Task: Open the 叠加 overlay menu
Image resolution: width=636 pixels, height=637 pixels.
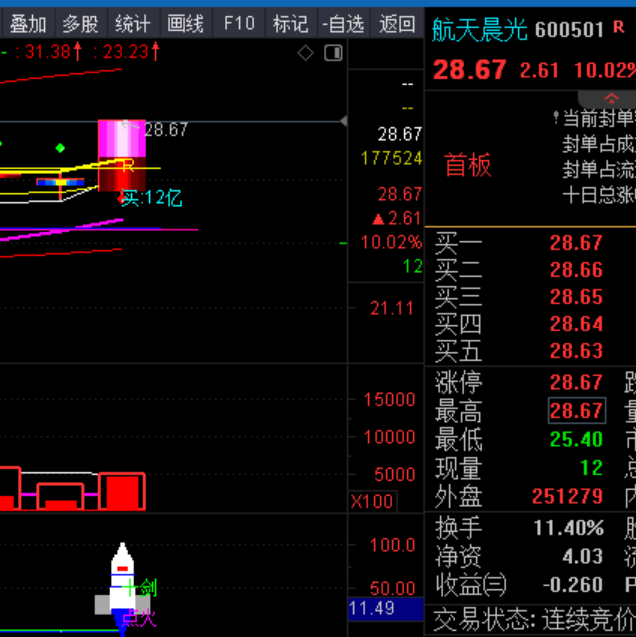Action: 28,24
